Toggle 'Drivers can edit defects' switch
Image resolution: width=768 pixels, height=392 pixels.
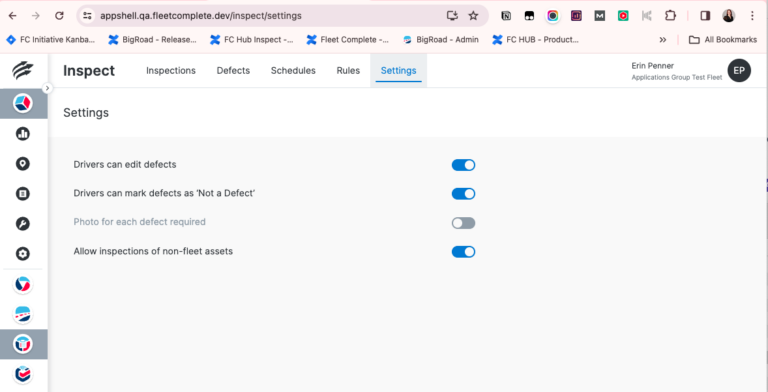click(x=463, y=165)
